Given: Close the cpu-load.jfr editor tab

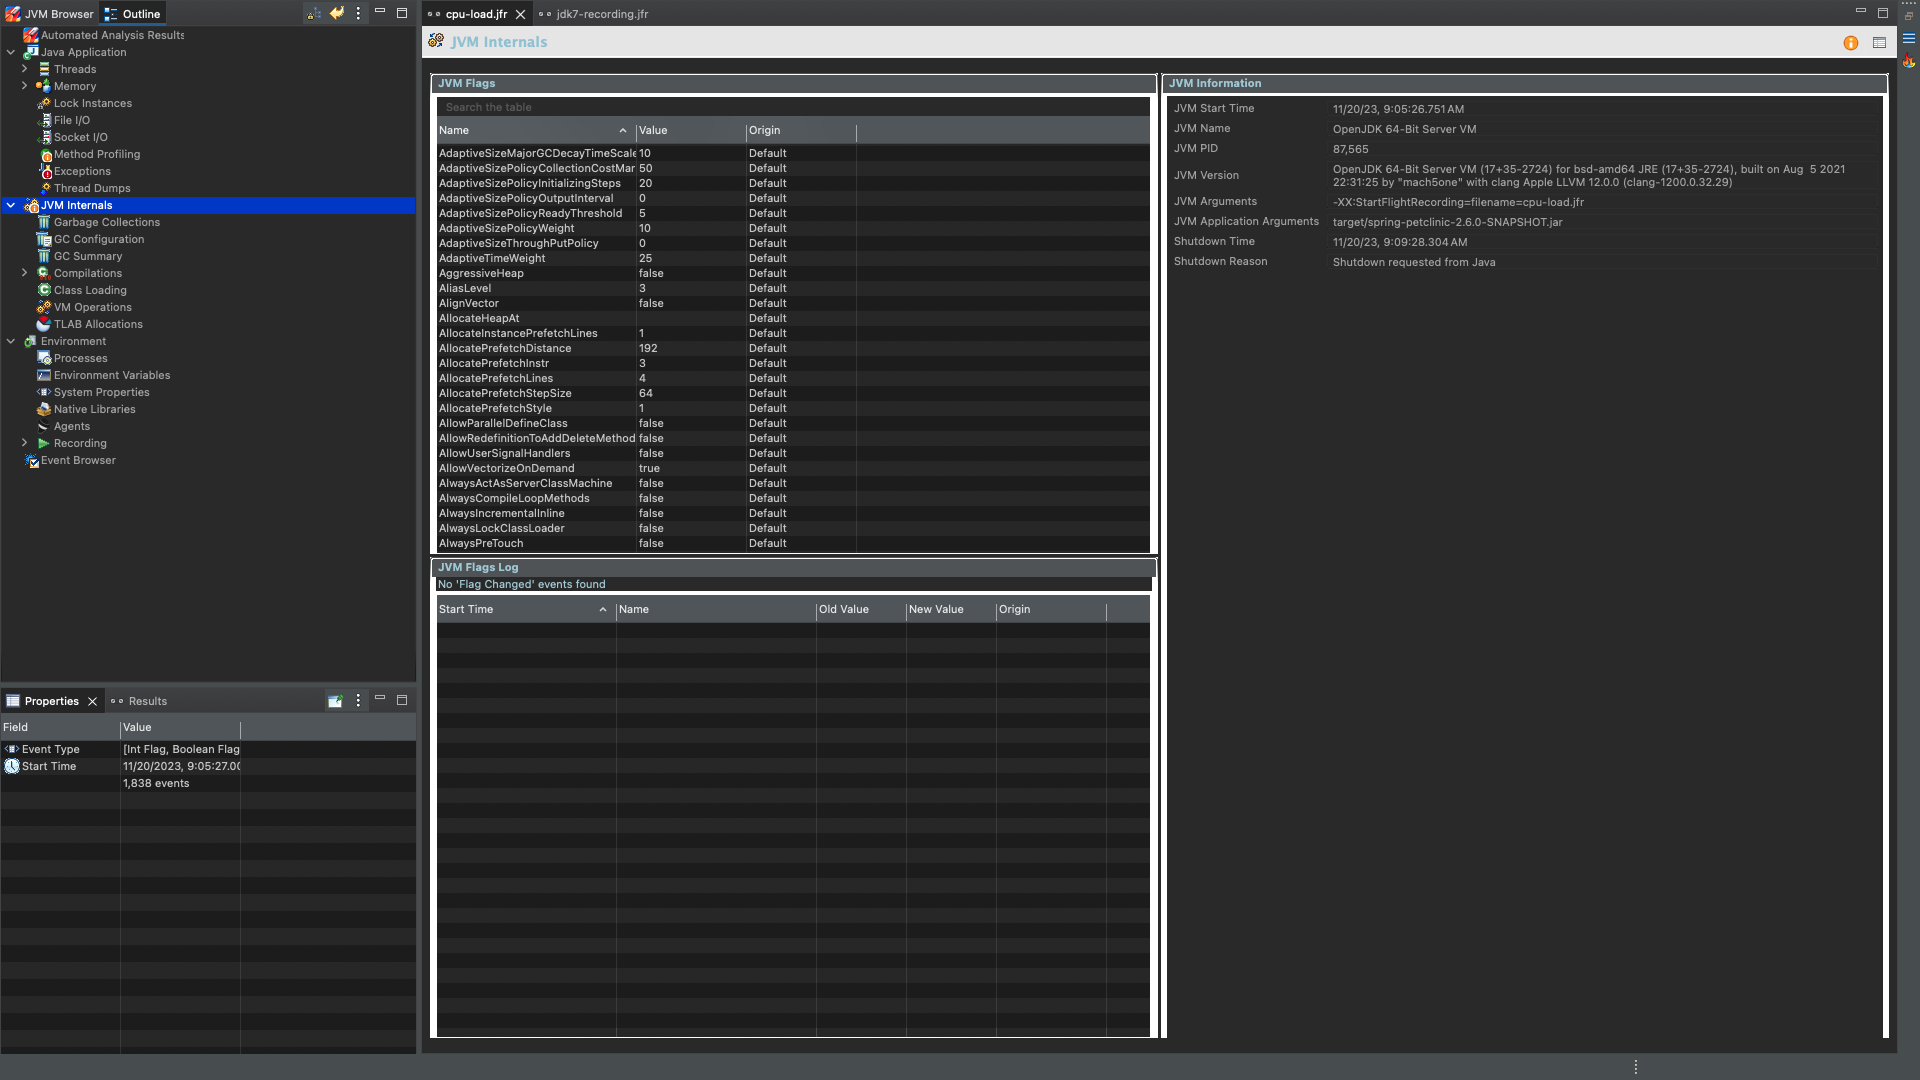Looking at the screenshot, I should pos(520,14).
